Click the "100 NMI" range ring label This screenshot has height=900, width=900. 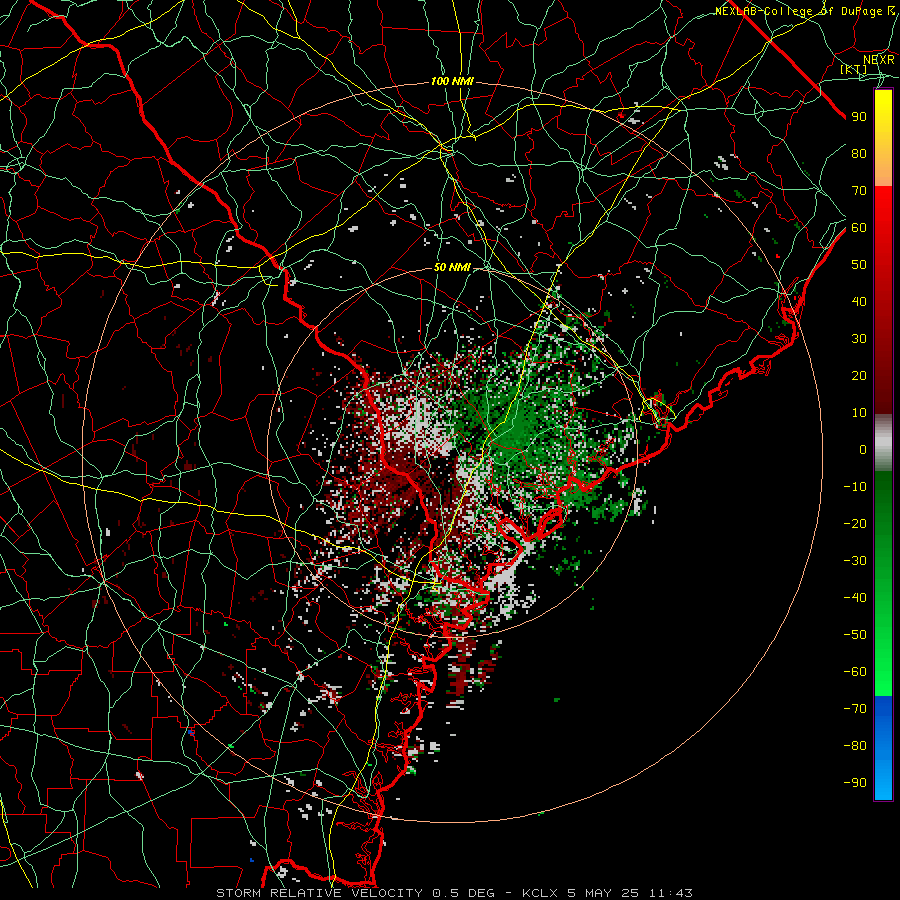[x=452, y=82]
